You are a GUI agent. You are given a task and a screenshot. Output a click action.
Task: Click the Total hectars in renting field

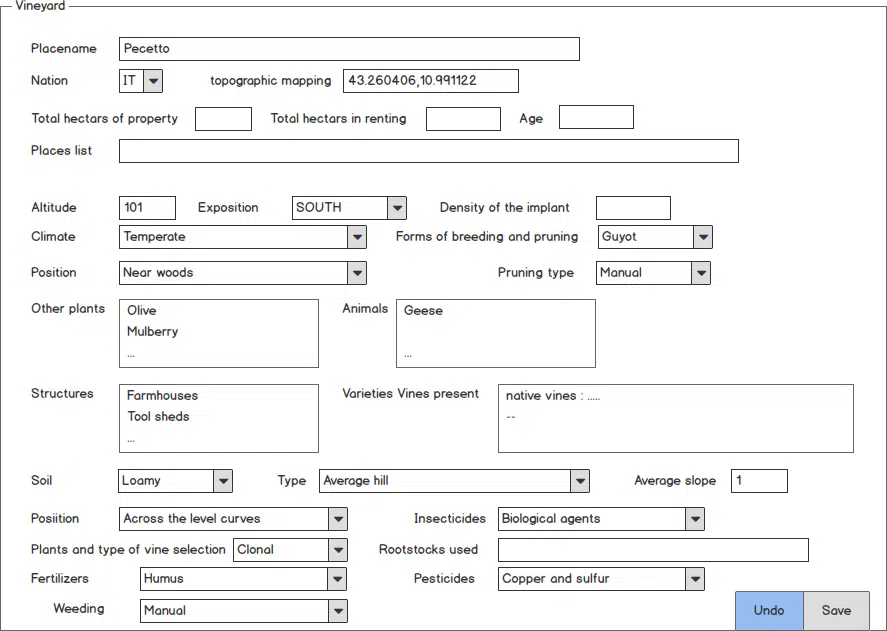pyautogui.click(x=463, y=119)
